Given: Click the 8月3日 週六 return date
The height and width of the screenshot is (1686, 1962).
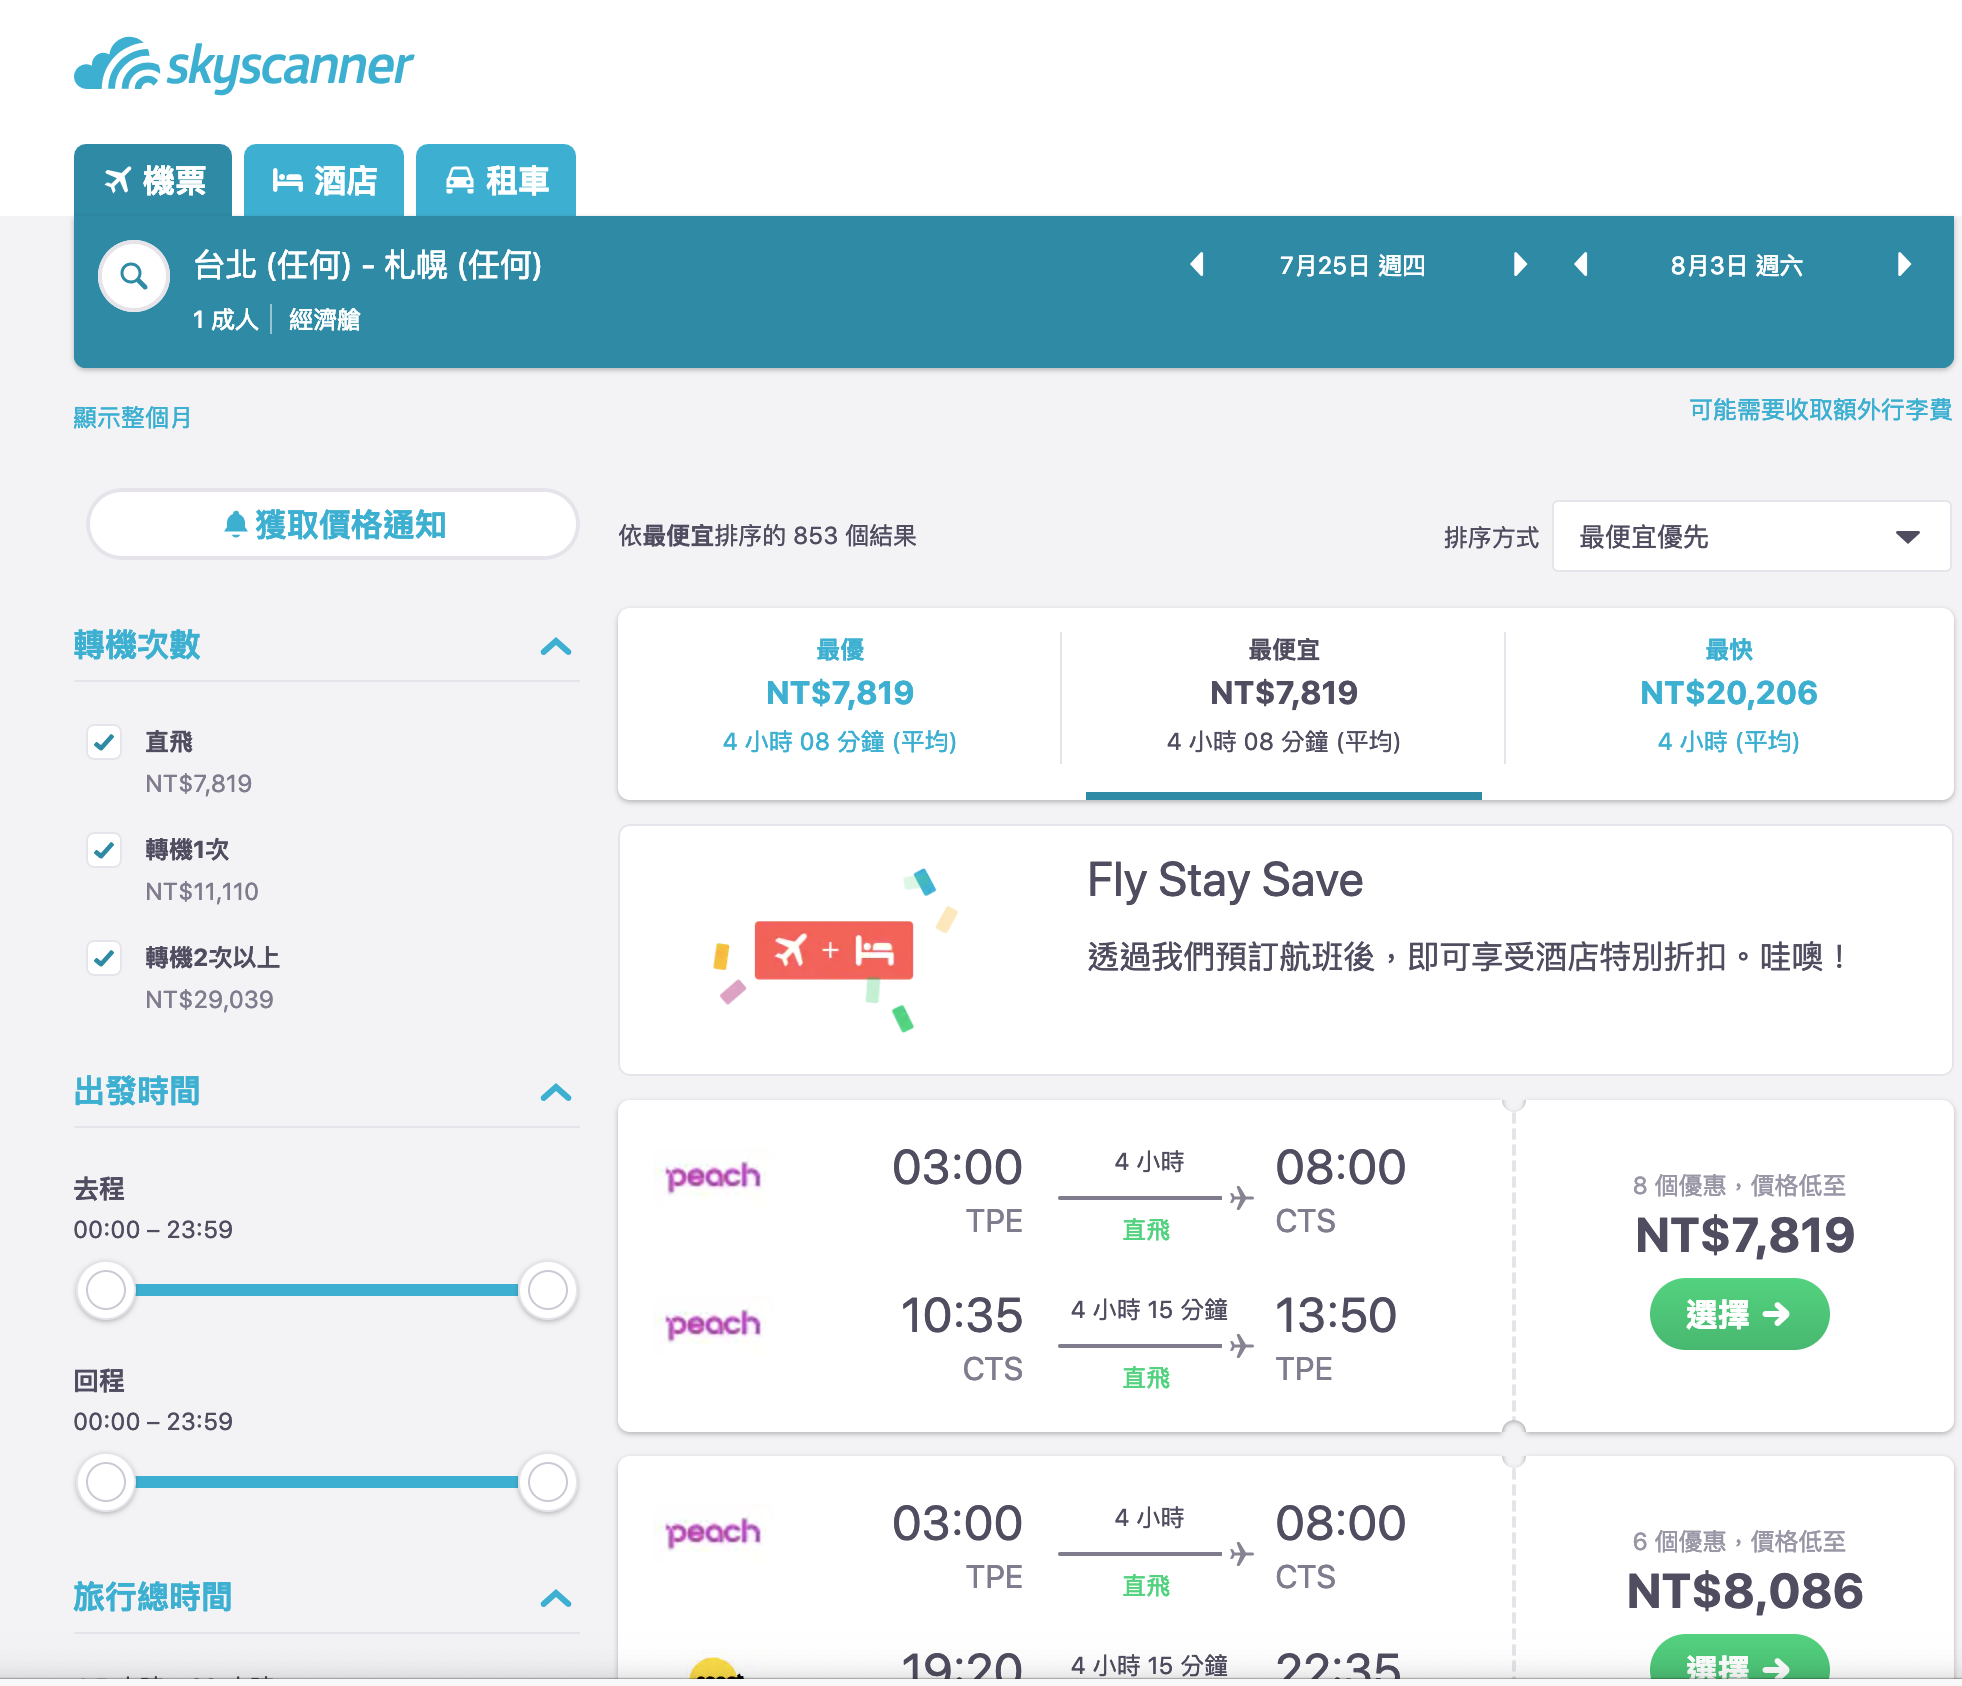Looking at the screenshot, I should pos(1737,266).
